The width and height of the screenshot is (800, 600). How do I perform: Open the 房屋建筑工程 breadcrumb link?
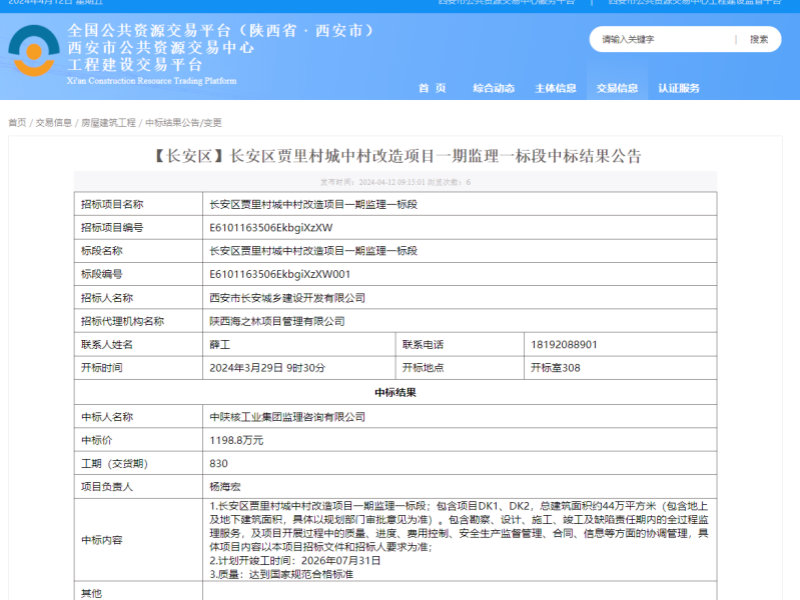coord(109,122)
